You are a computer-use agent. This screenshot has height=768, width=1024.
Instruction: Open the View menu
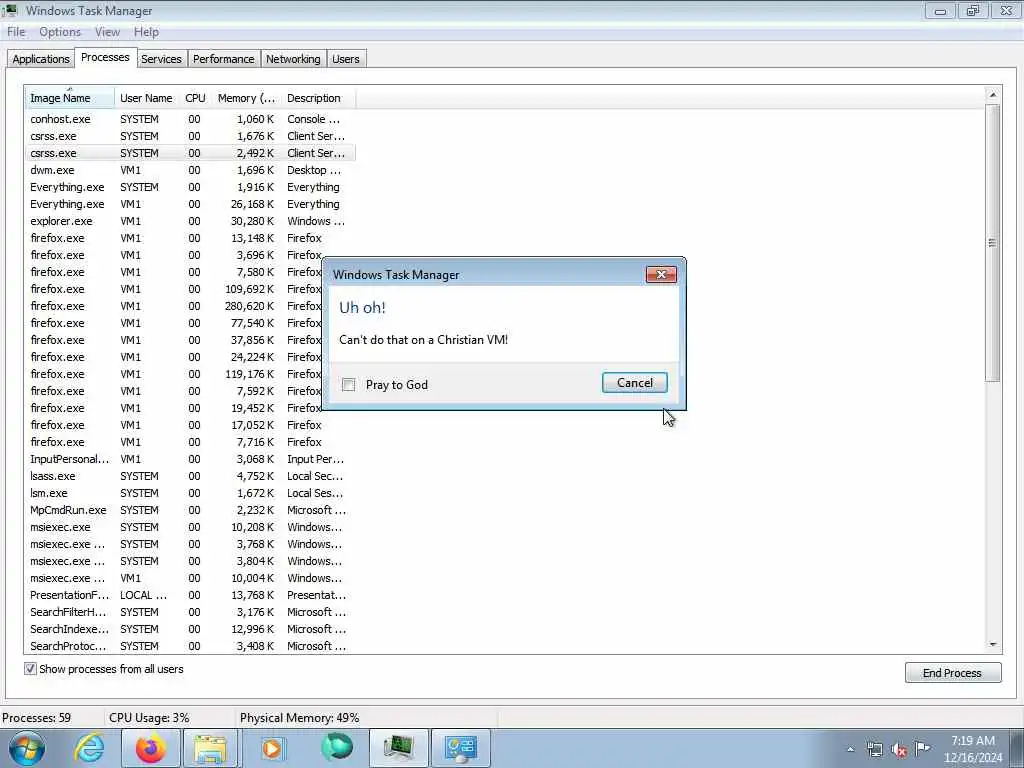coord(107,32)
